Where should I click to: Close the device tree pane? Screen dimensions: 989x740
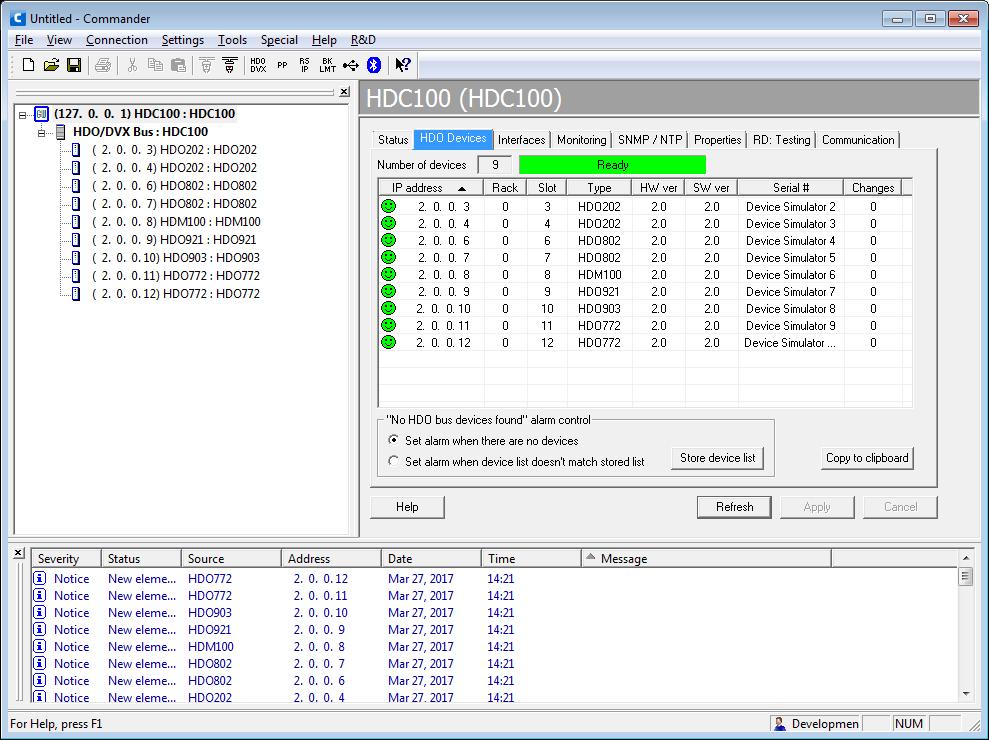point(344,92)
